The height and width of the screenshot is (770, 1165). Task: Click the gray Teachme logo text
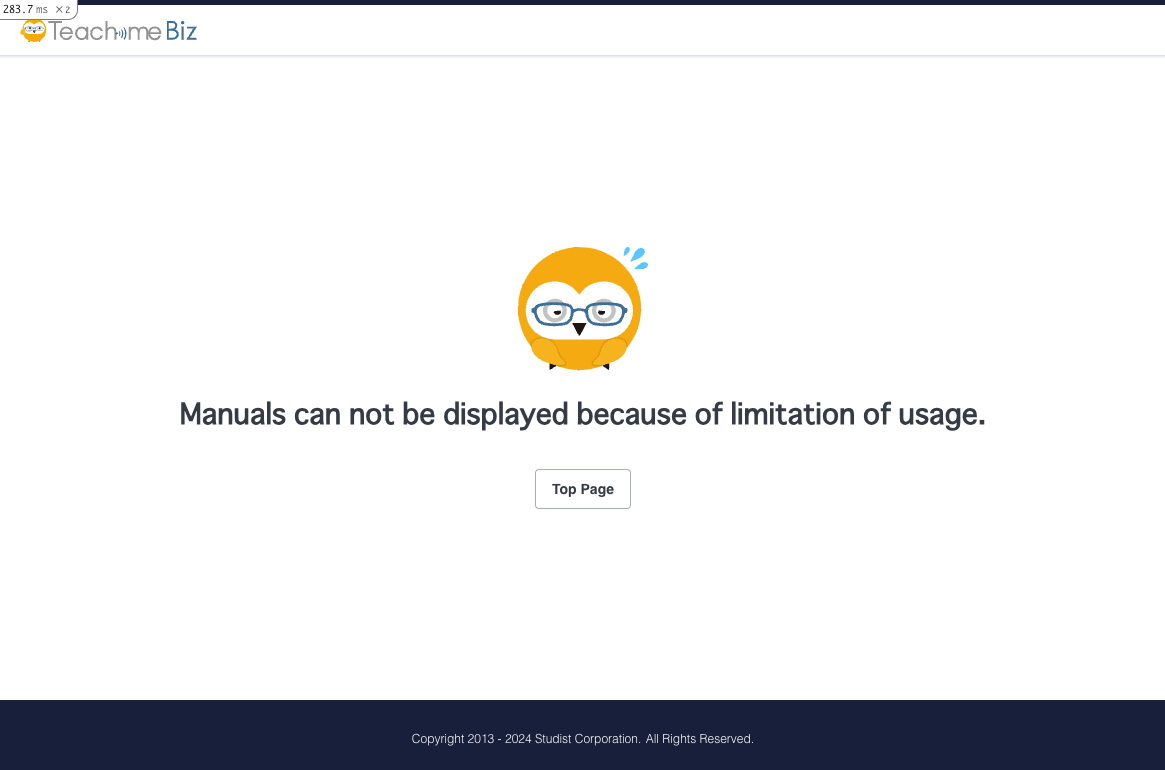click(x=83, y=32)
